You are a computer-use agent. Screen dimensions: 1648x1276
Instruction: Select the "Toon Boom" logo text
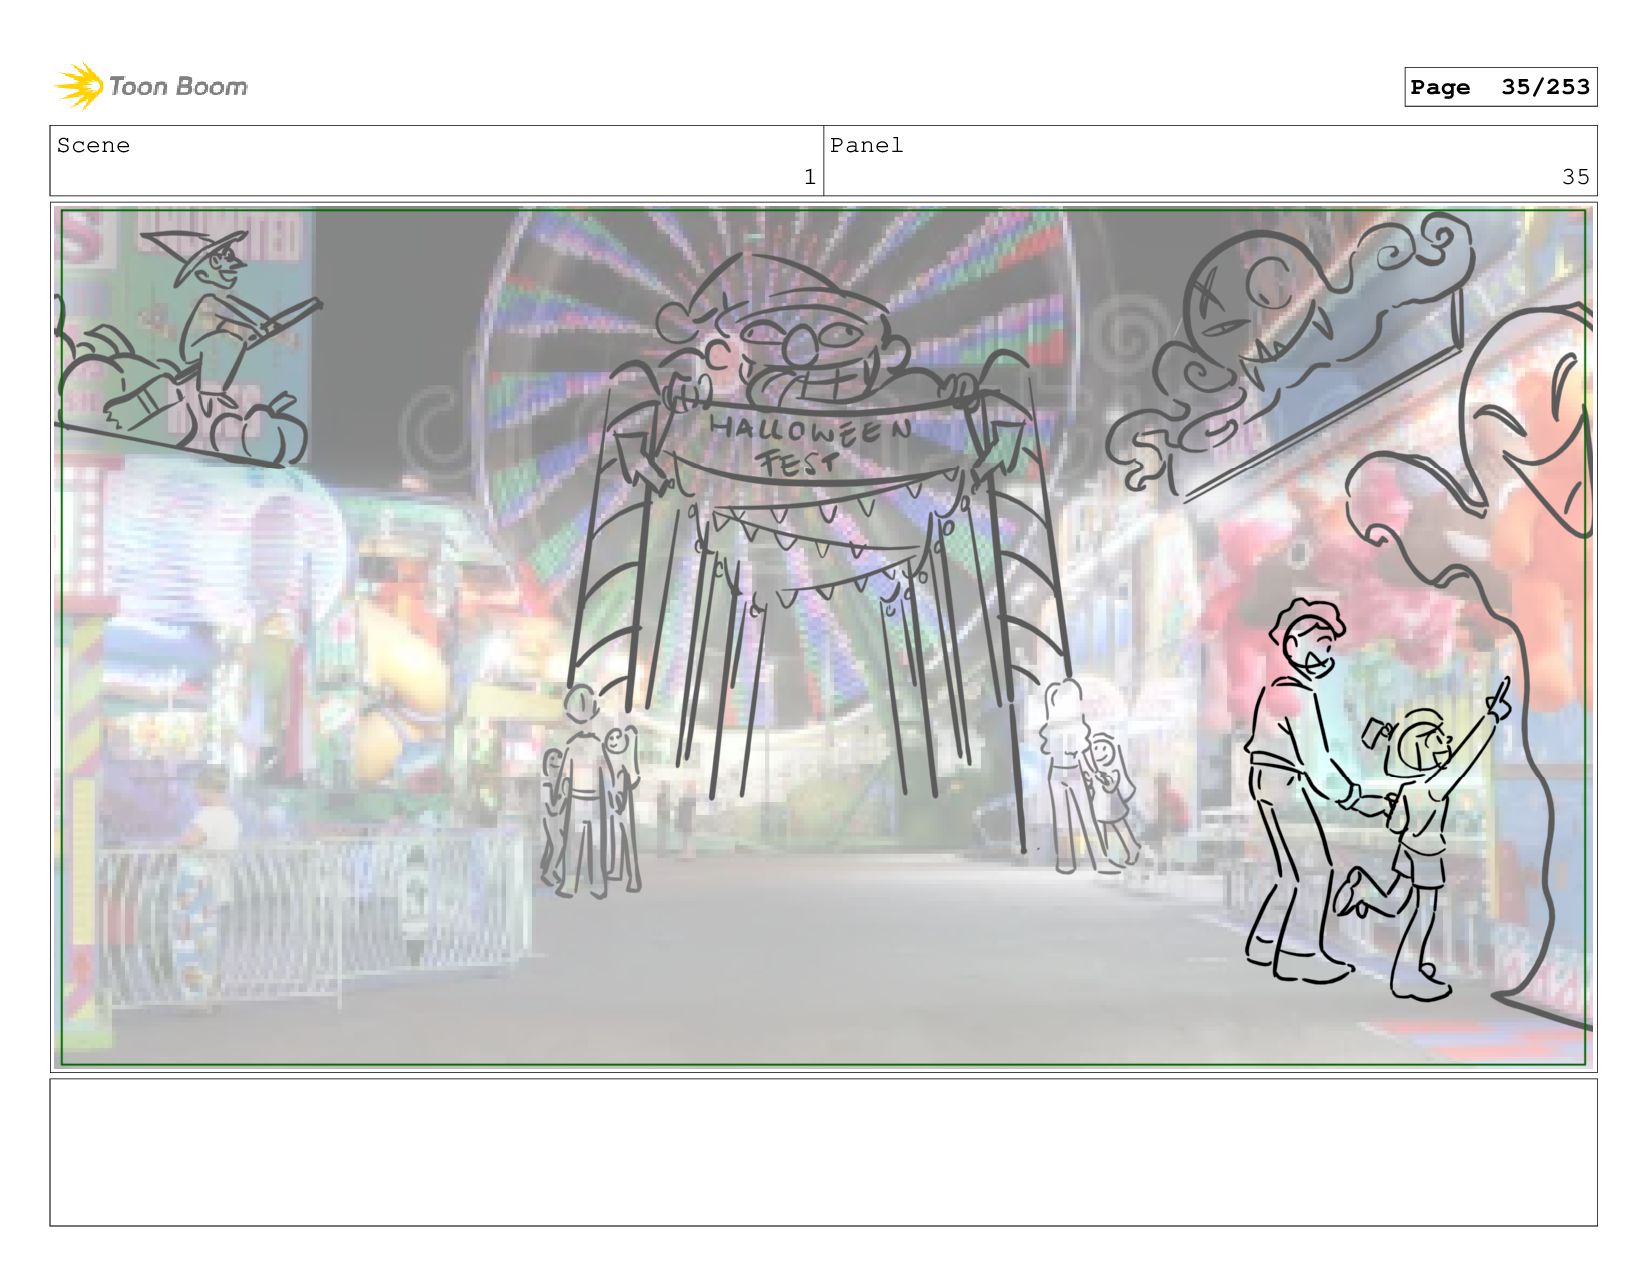[x=178, y=87]
